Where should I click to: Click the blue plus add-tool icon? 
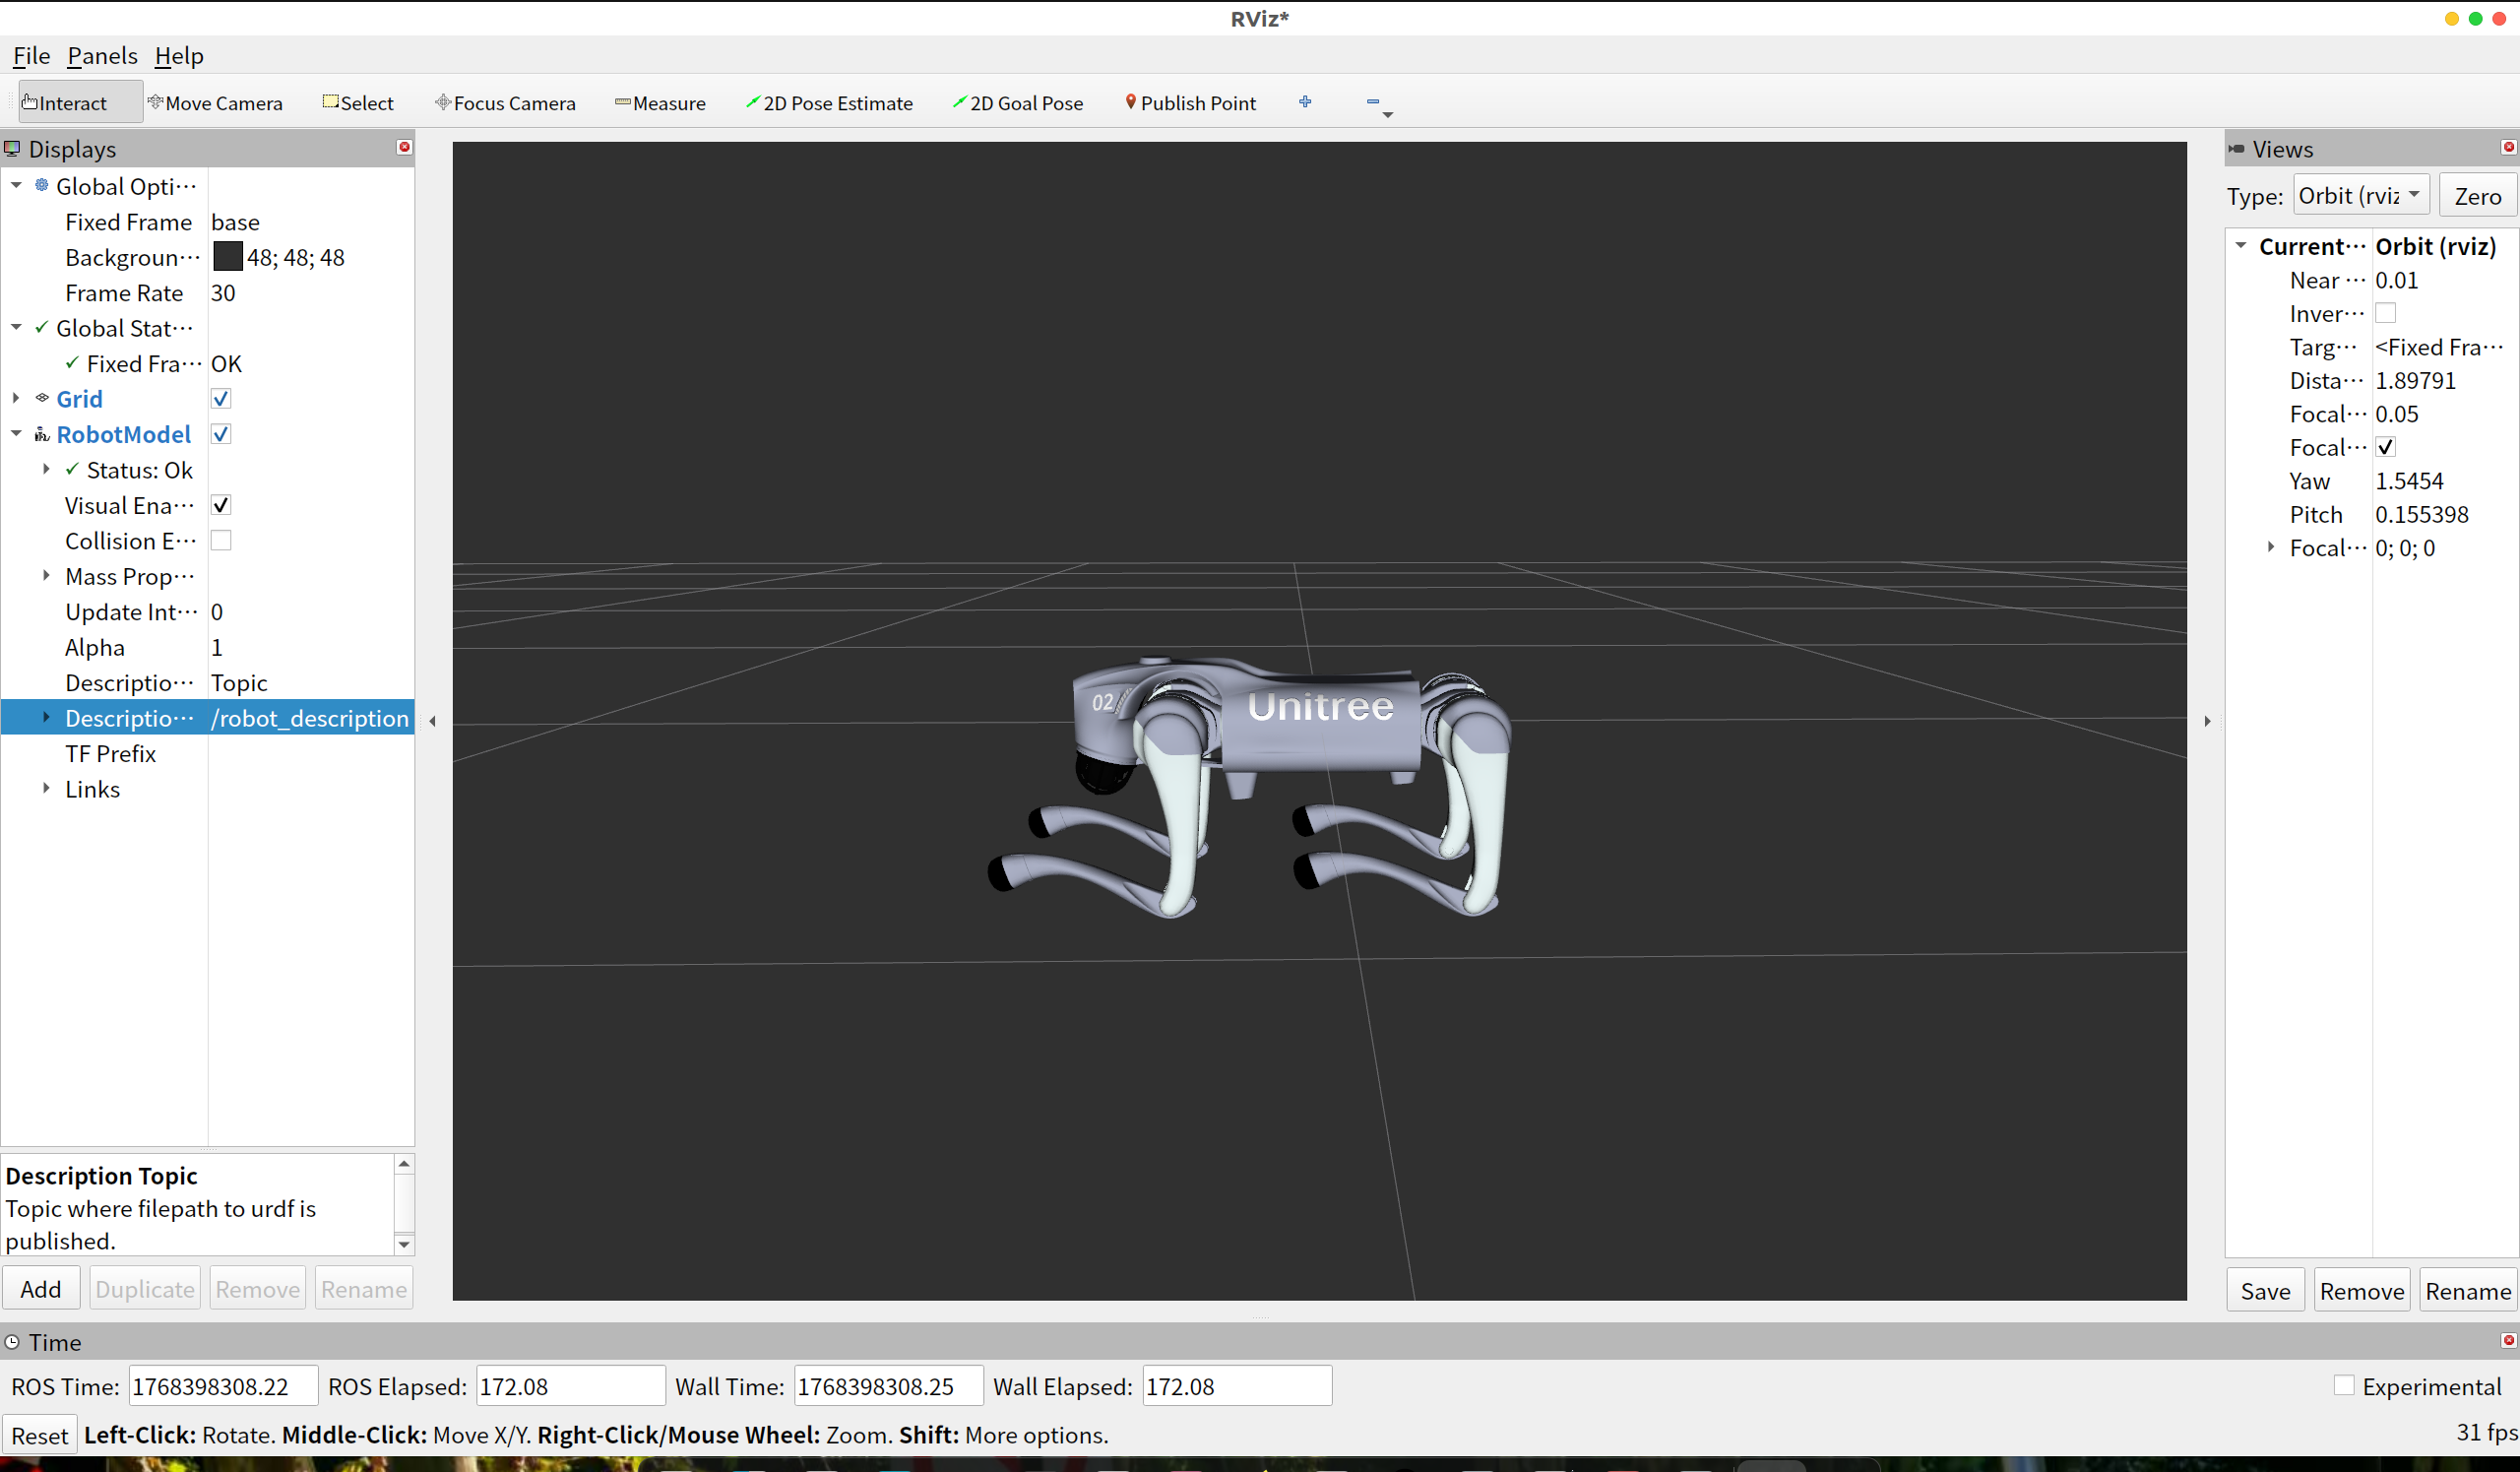point(1305,102)
